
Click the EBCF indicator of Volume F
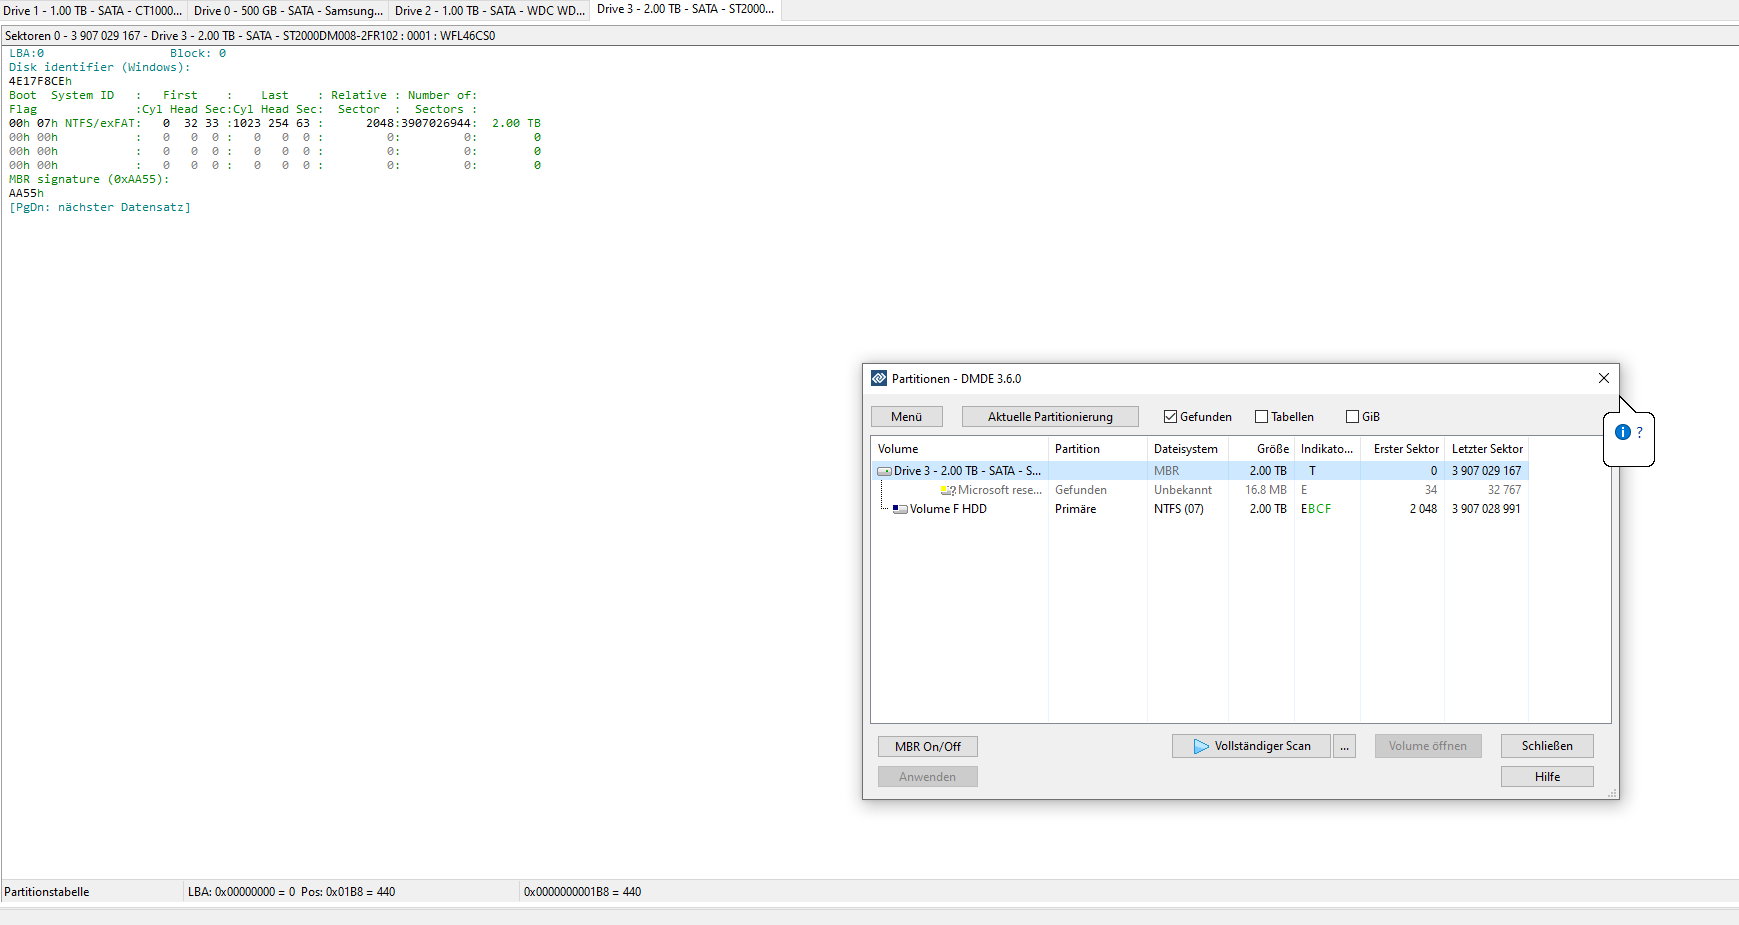[1316, 509]
